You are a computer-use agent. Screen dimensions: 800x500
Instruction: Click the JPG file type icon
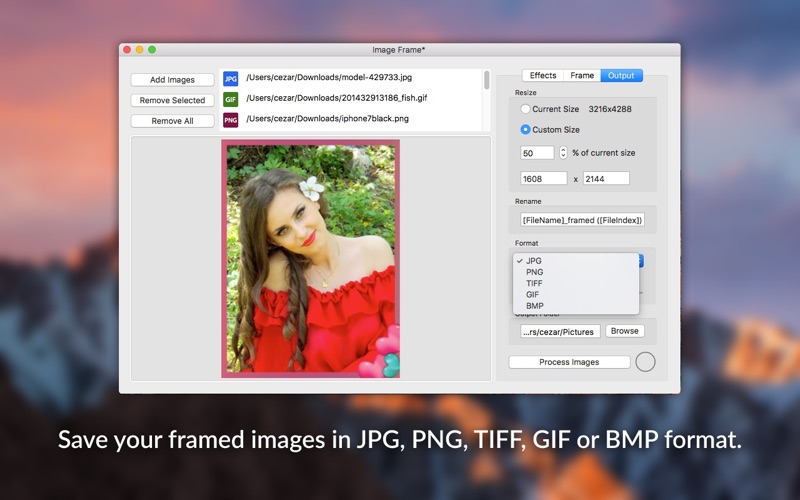tap(231, 79)
